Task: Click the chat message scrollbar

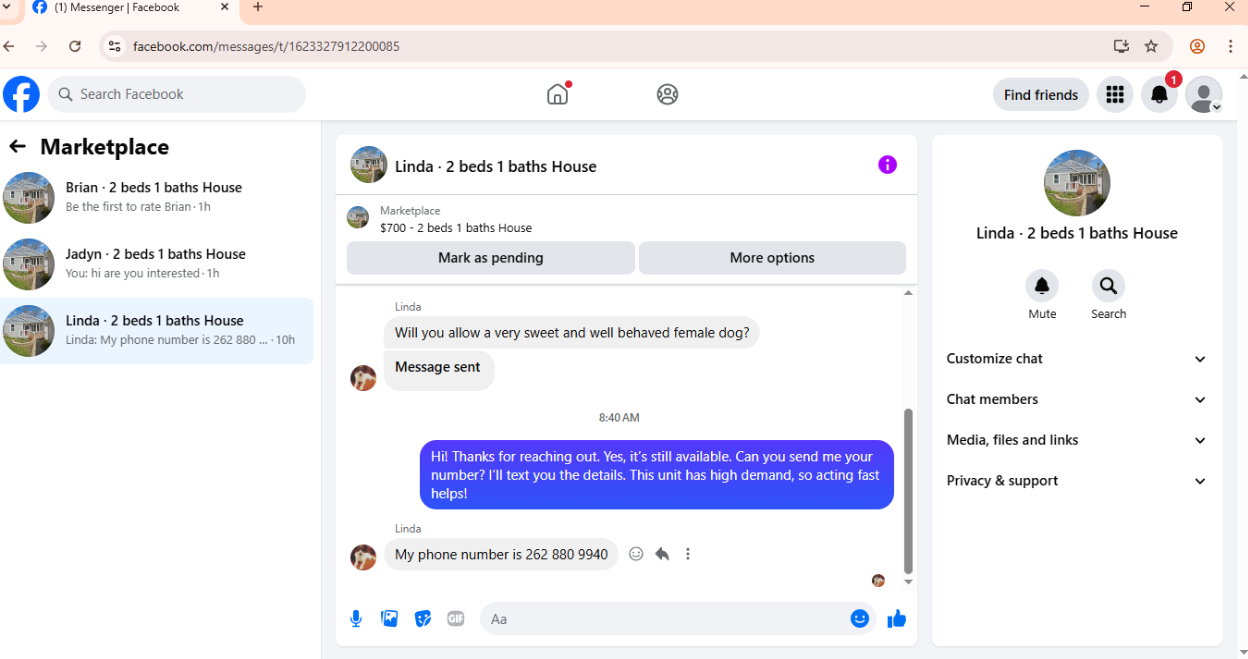Action: pyautogui.click(x=908, y=490)
